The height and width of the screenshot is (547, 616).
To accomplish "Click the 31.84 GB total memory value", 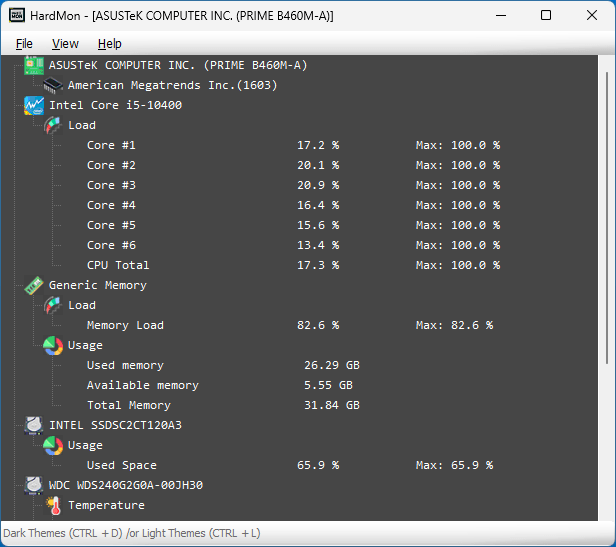I will [332, 406].
